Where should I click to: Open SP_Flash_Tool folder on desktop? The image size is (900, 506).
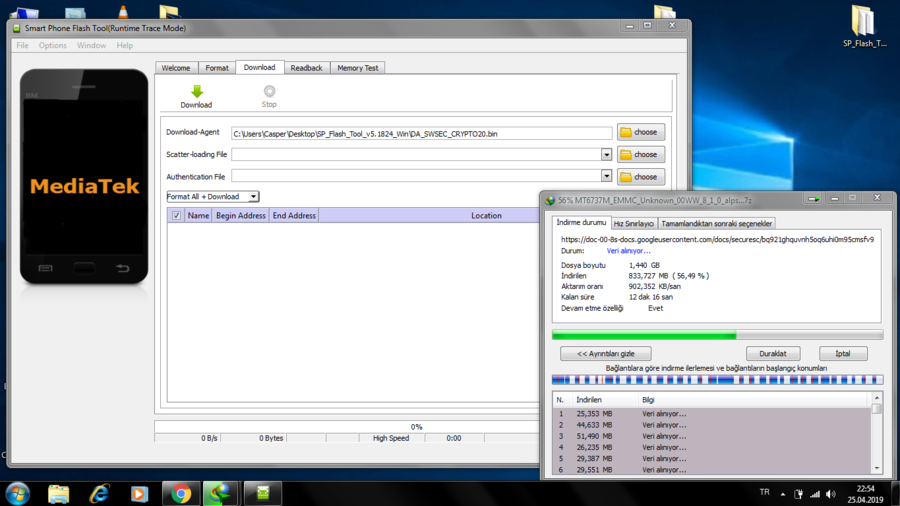864,27
